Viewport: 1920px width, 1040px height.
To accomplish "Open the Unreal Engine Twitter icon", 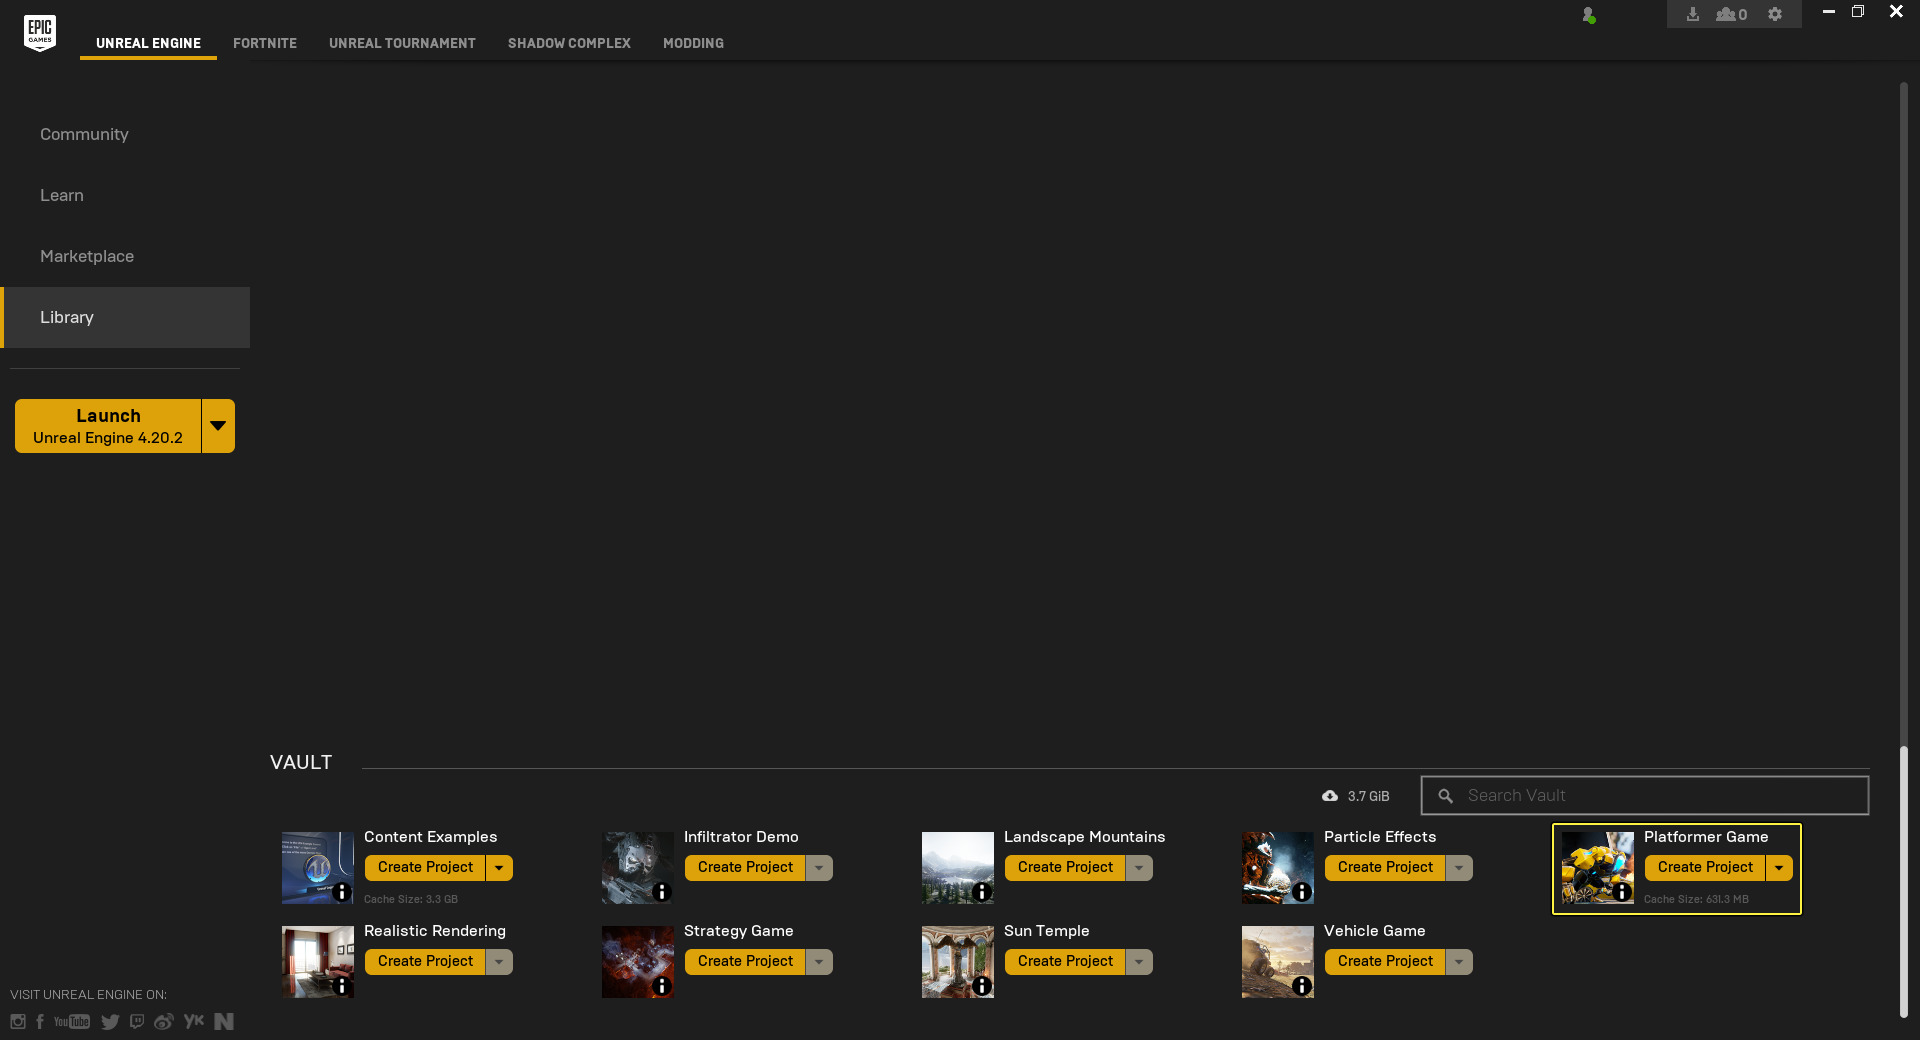I will 110,1021.
